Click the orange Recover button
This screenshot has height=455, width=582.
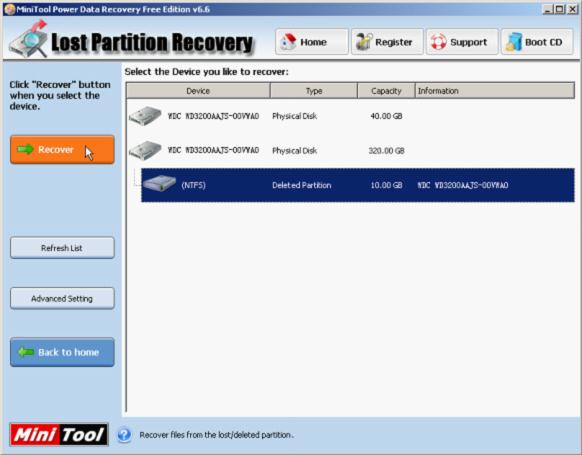(62, 150)
